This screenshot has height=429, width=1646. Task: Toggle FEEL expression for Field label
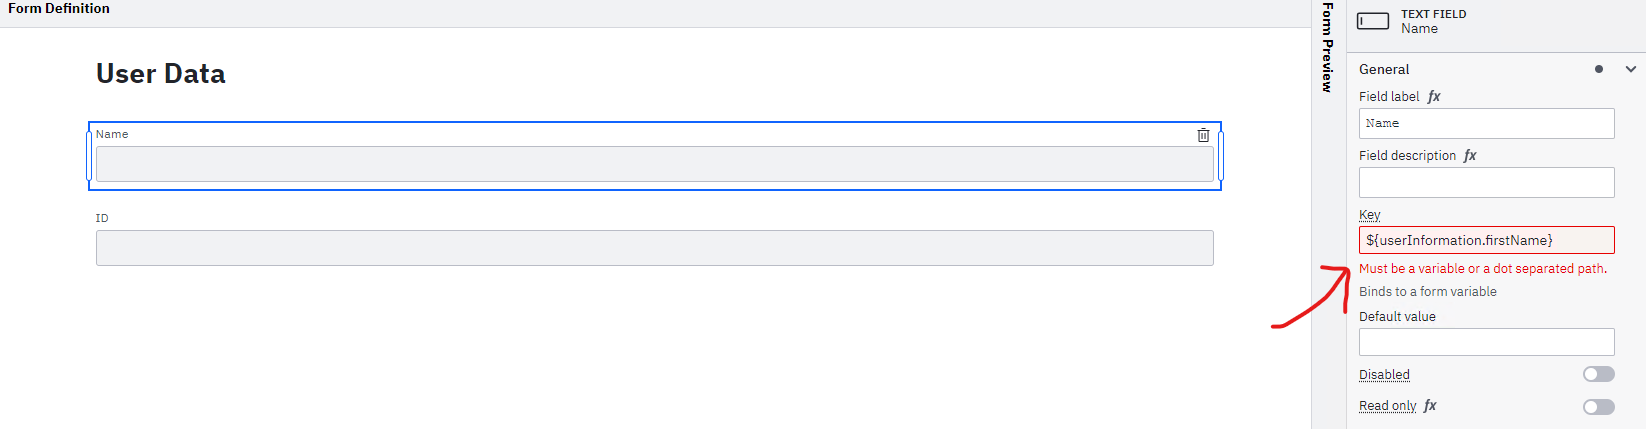(x=1434, y=96)
